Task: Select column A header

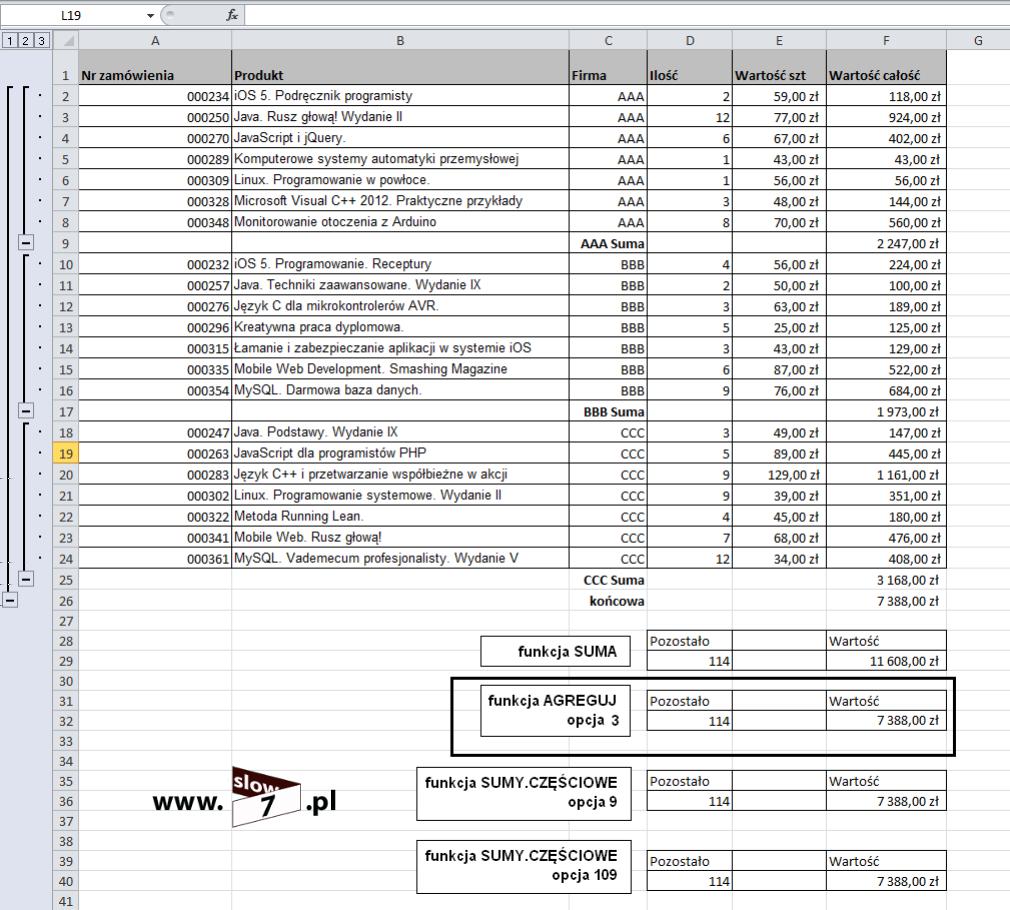Action: tap(155, 41)
